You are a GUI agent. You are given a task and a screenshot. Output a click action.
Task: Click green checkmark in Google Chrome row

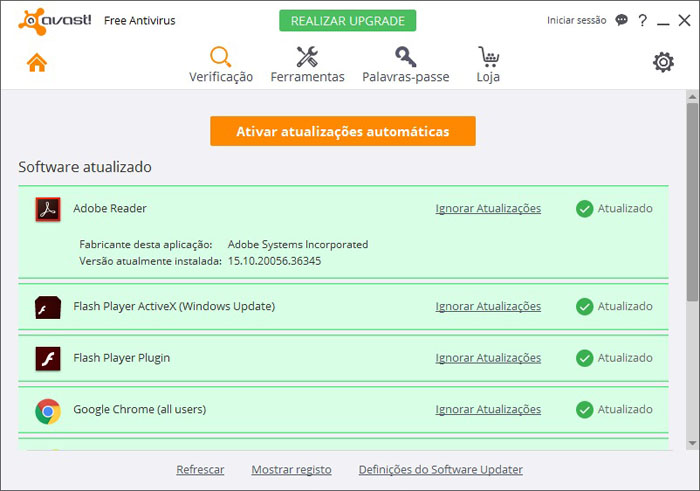[x=584, y=410]
